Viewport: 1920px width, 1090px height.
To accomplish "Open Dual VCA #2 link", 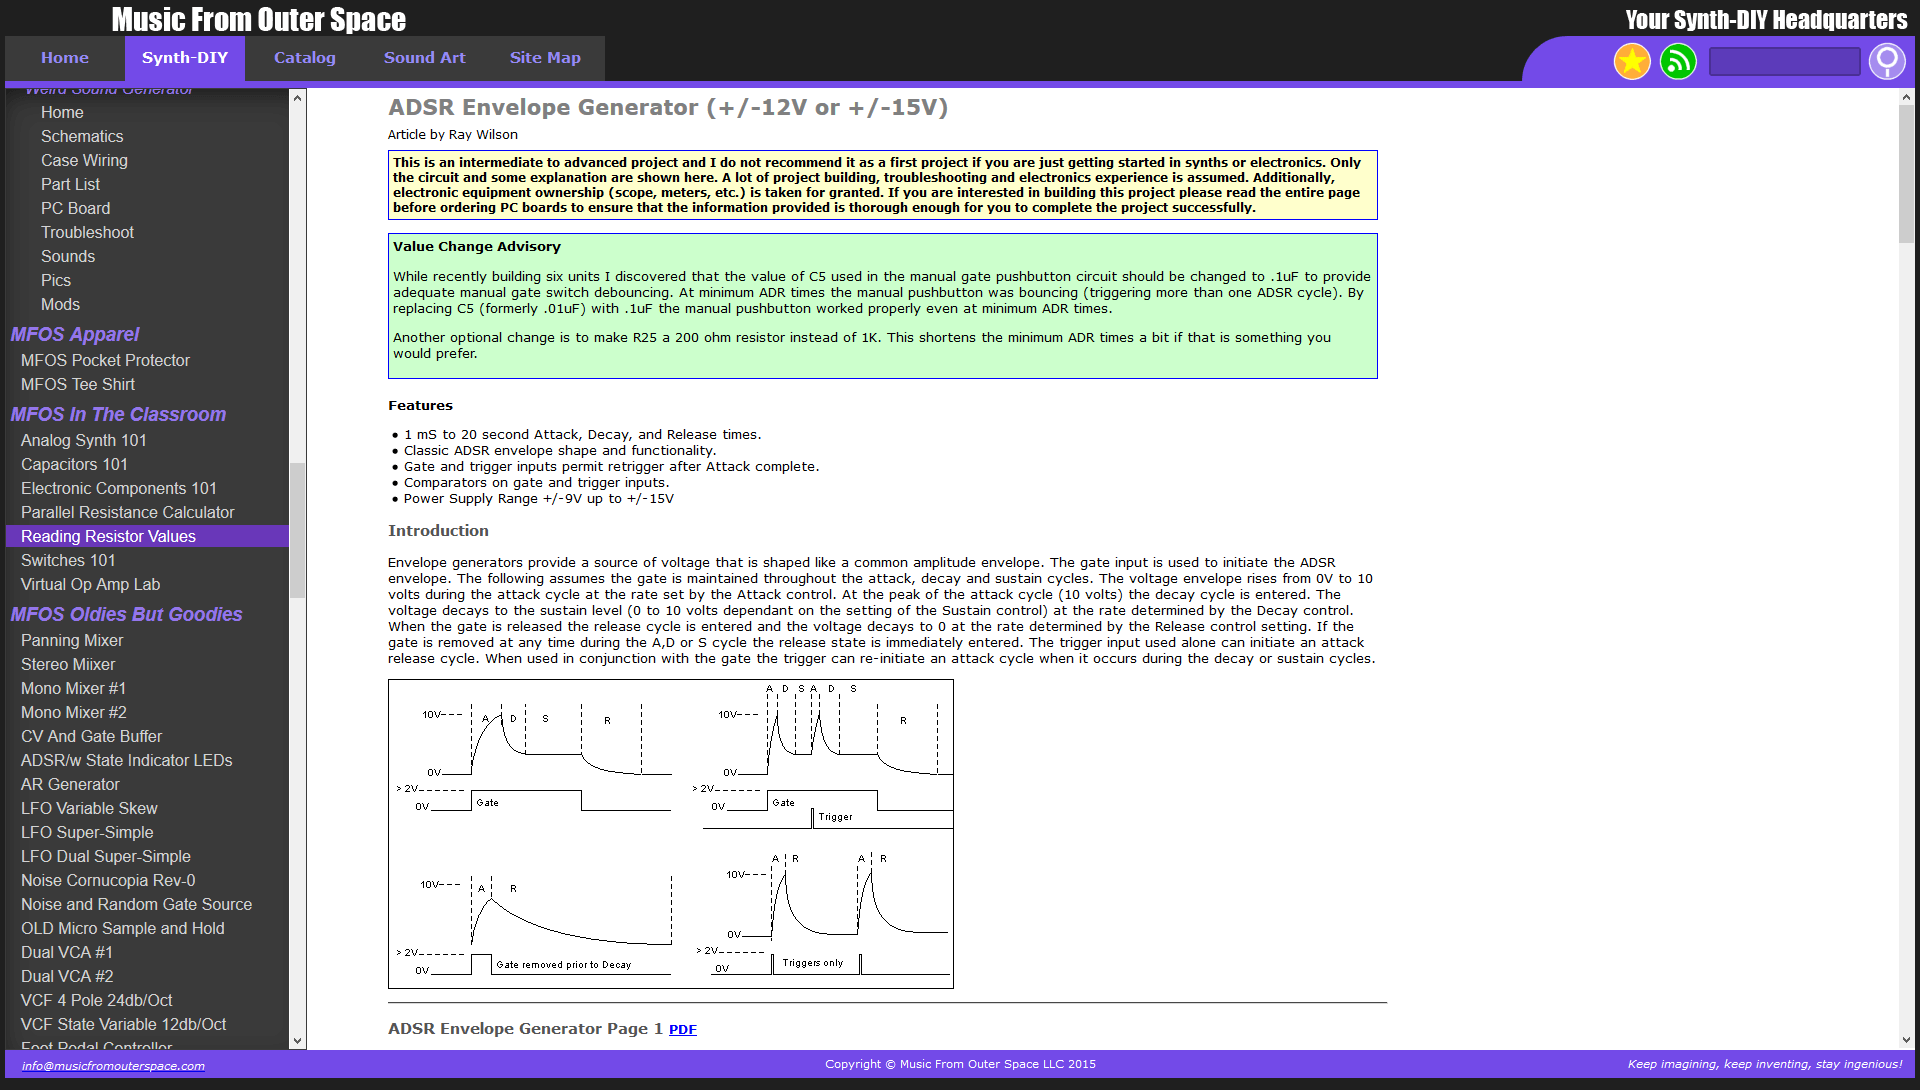I will [67, 976].
